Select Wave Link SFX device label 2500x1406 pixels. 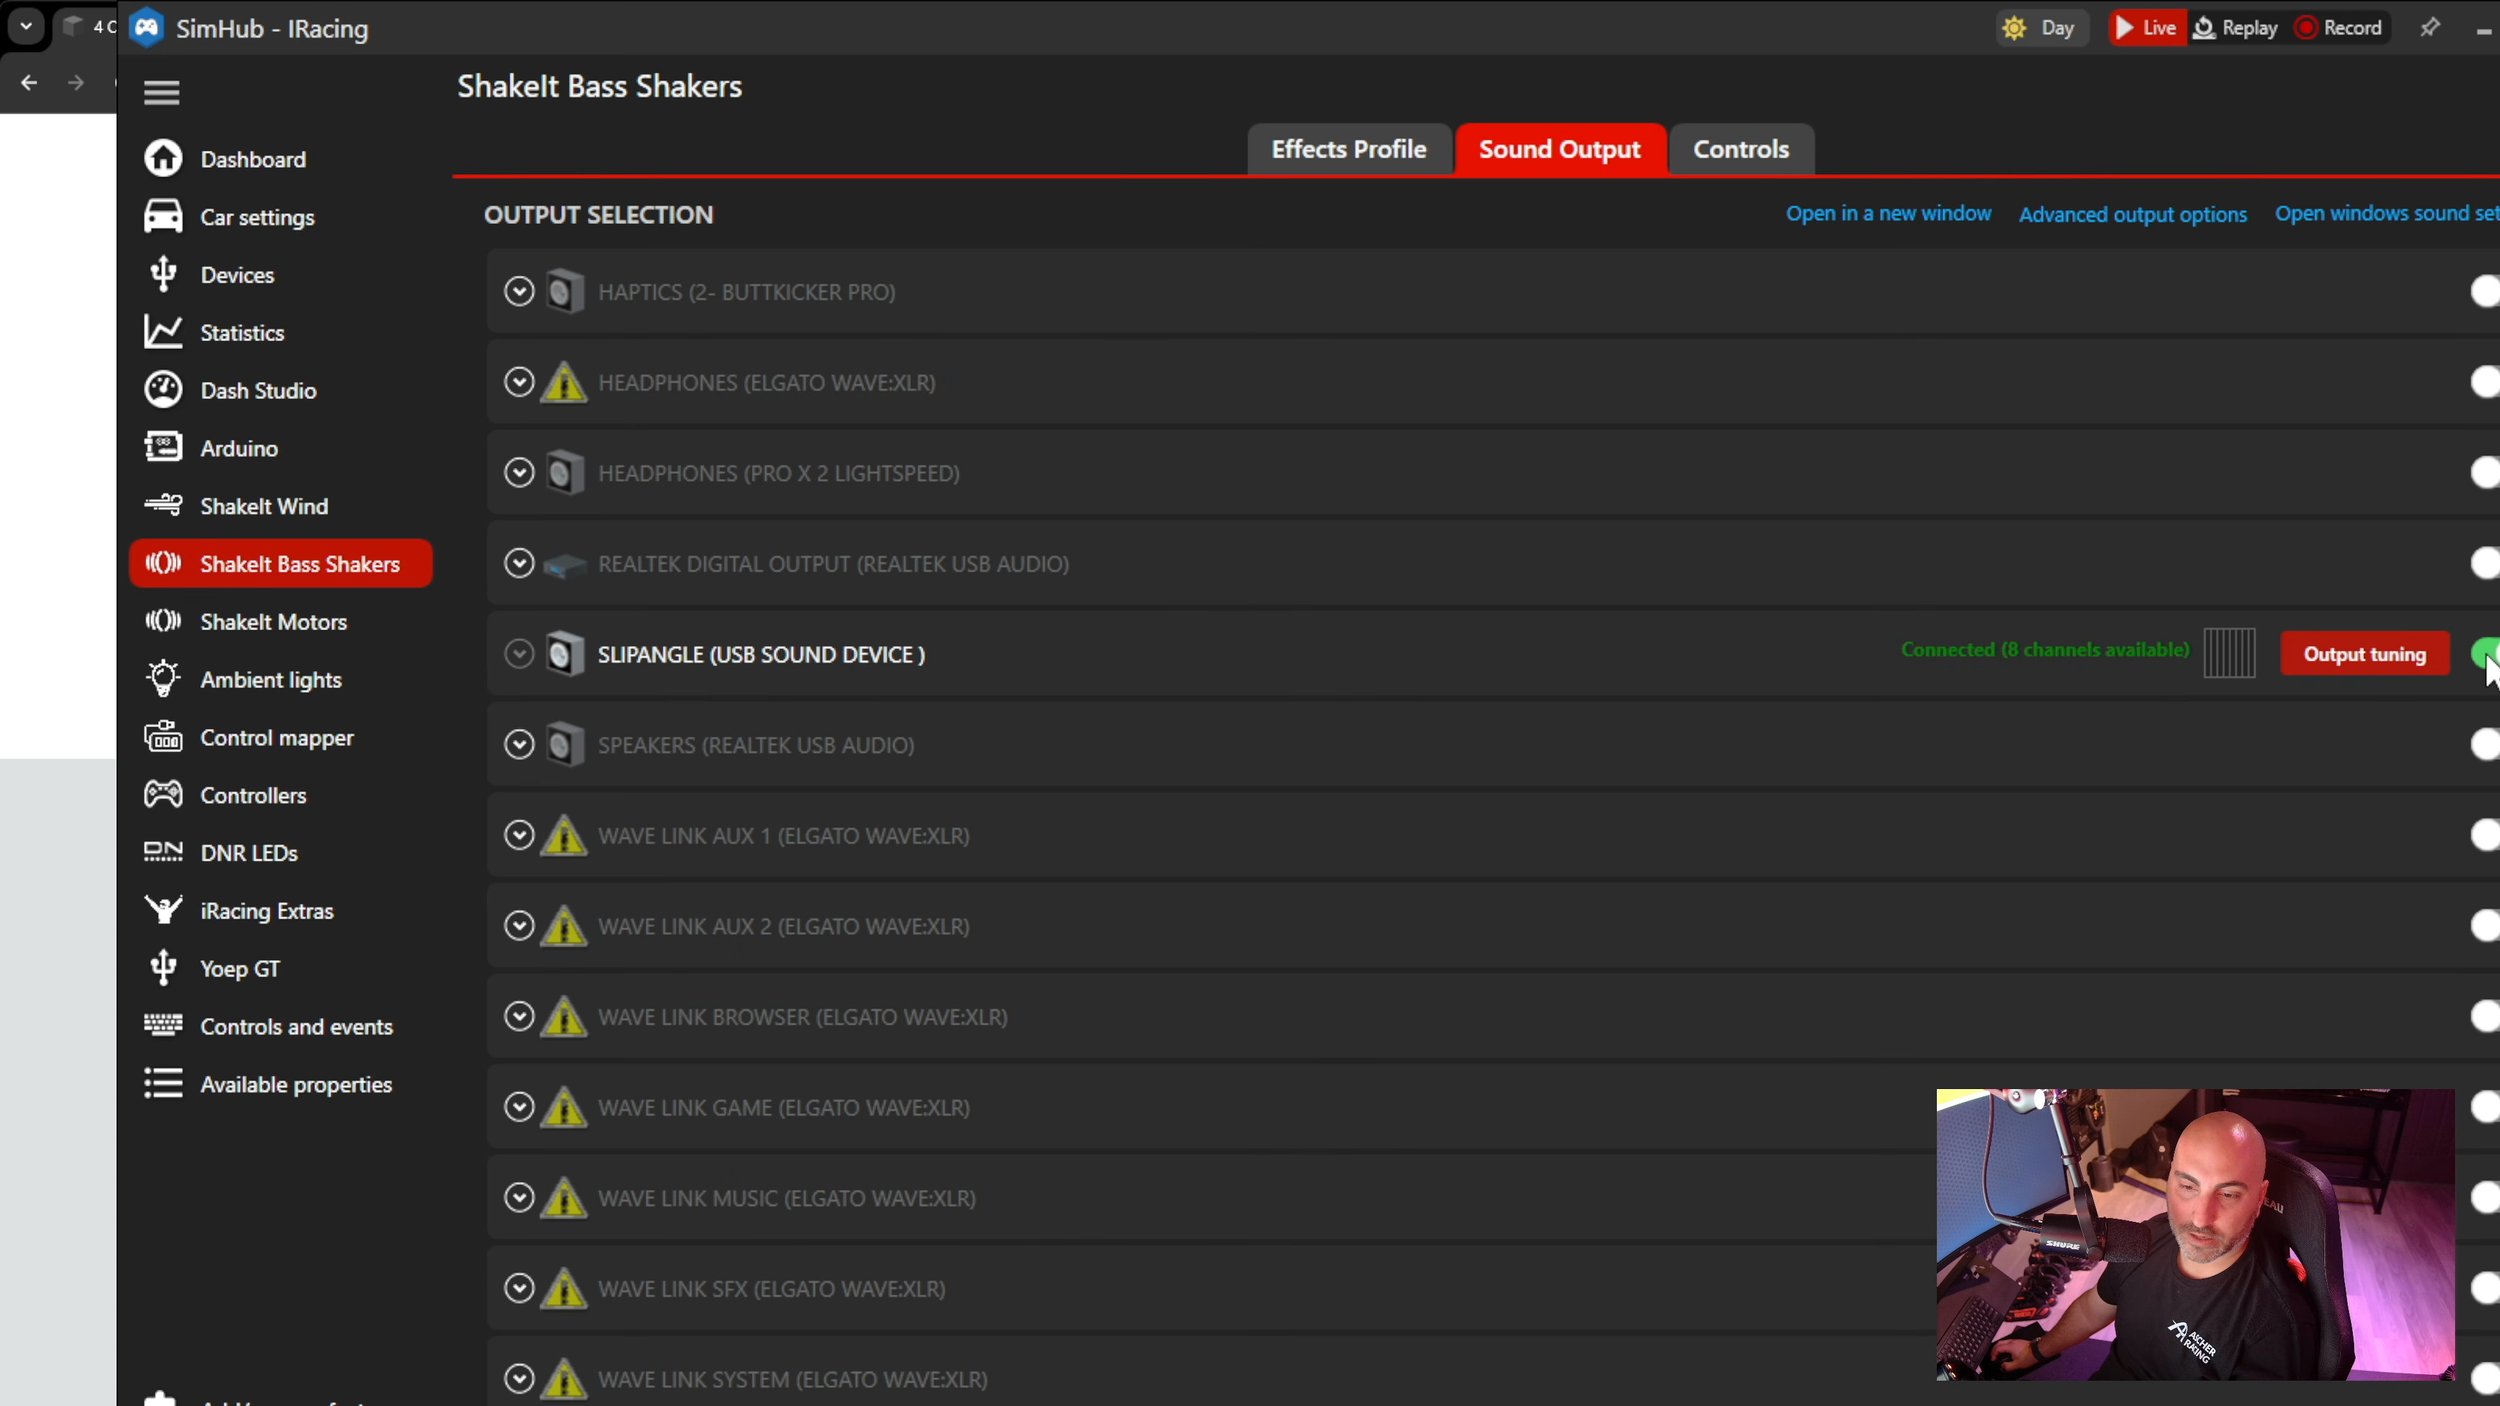coord(771,1289)
